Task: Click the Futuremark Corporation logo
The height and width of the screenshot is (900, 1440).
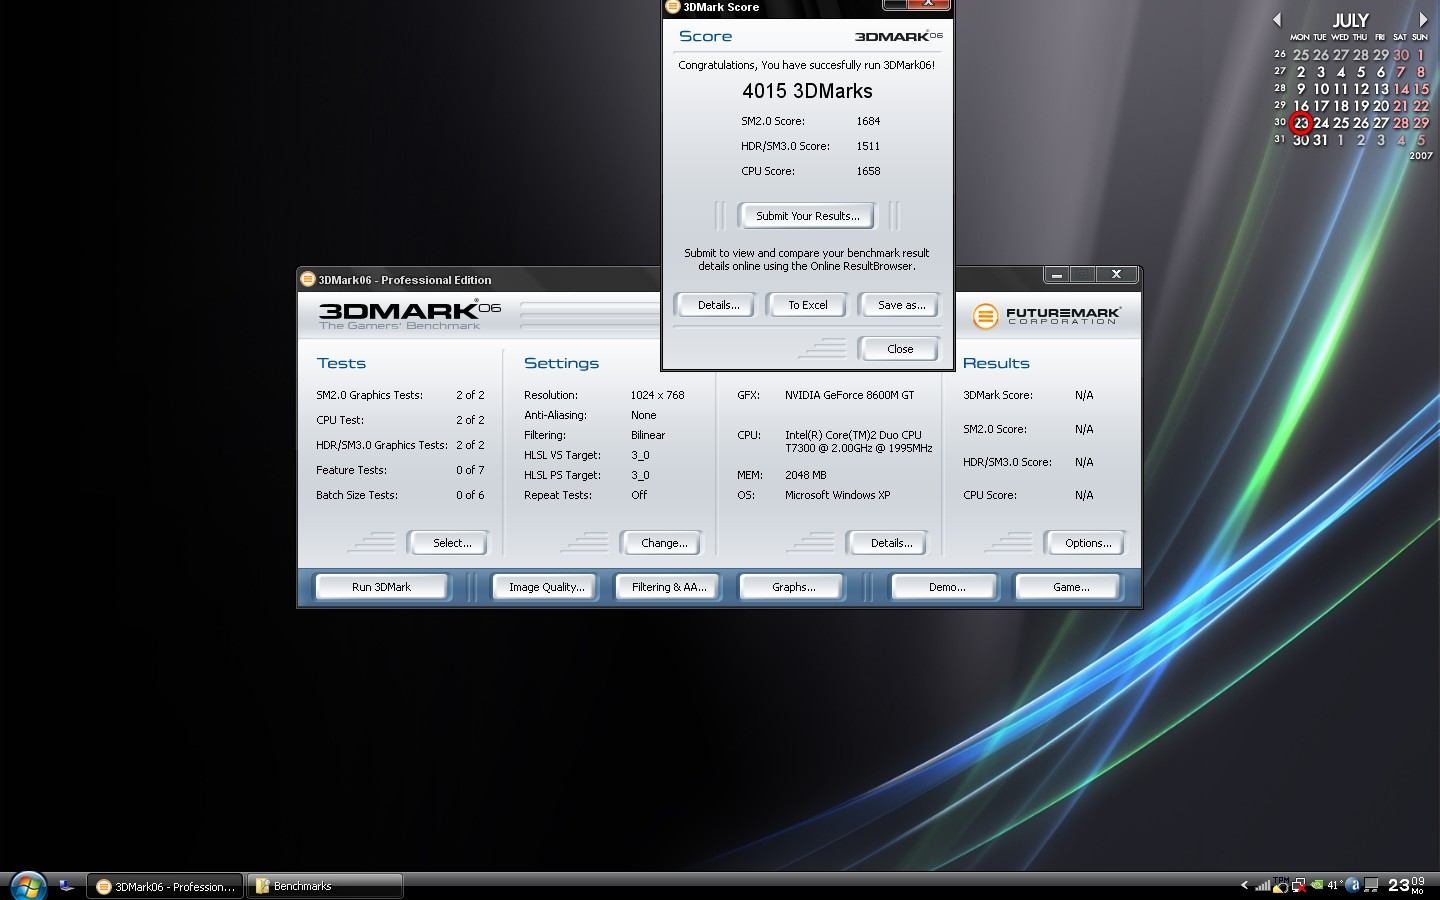Action: [x=1046, y=316]
